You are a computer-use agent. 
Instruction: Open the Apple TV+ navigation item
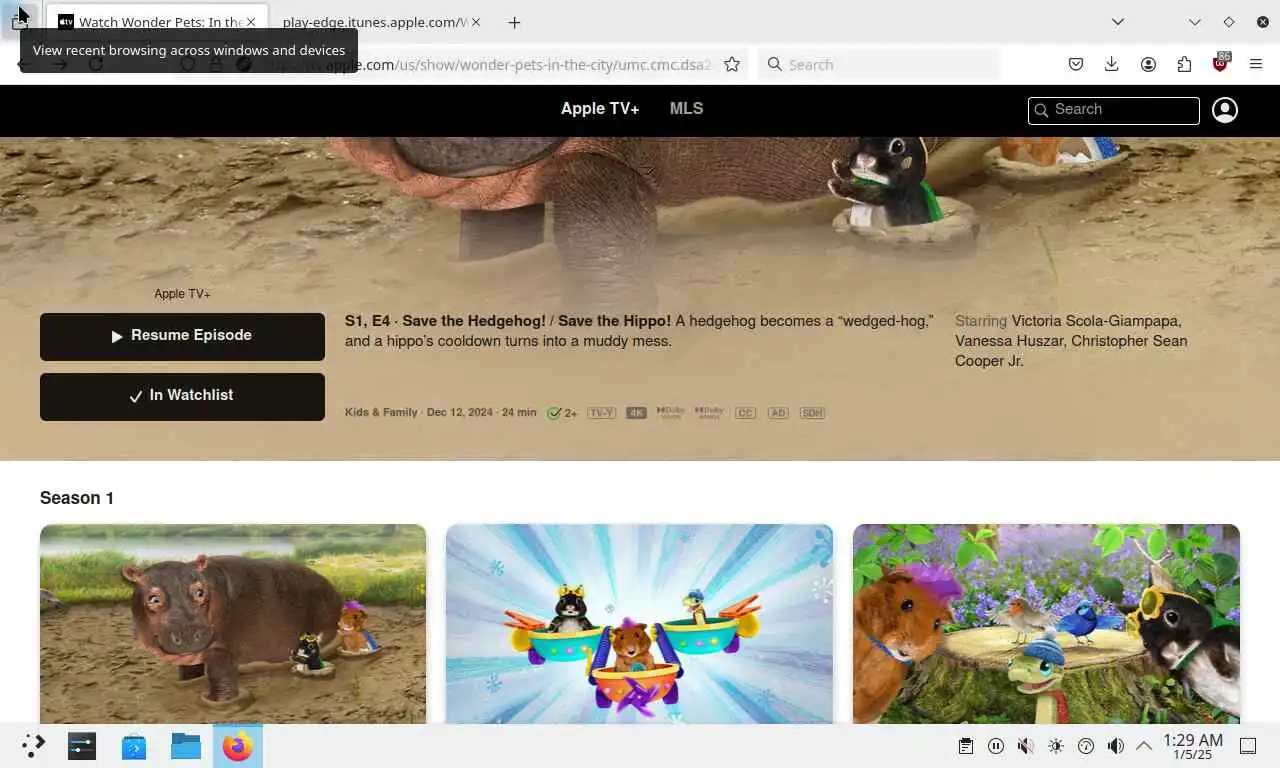point(600,109)
